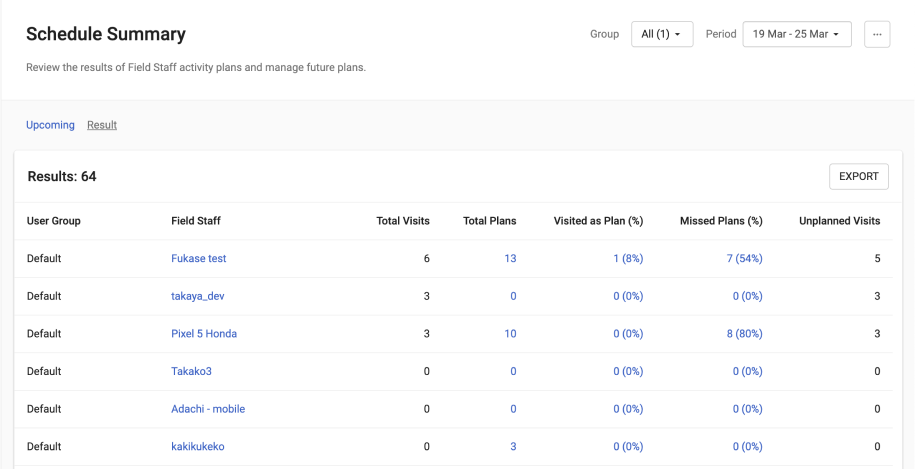The image size is (915, 469).
Task: Click Adachi - mobile missed plans 0 (0%)
Action: point(748,409)
